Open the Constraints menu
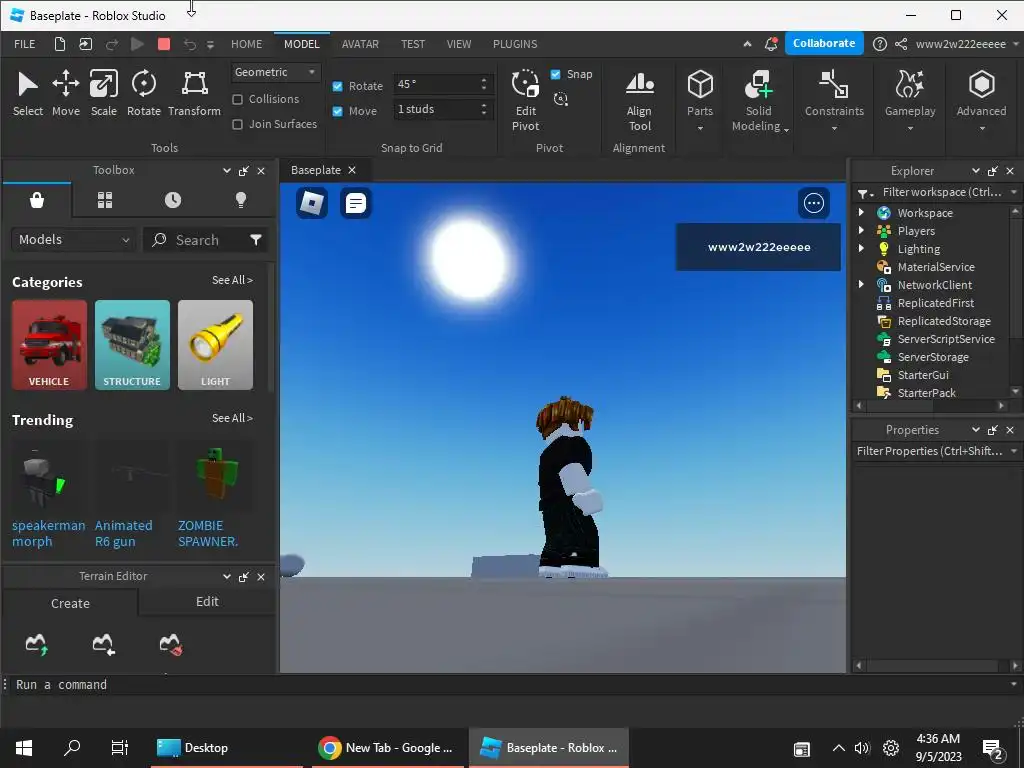 tap(834, 100)
